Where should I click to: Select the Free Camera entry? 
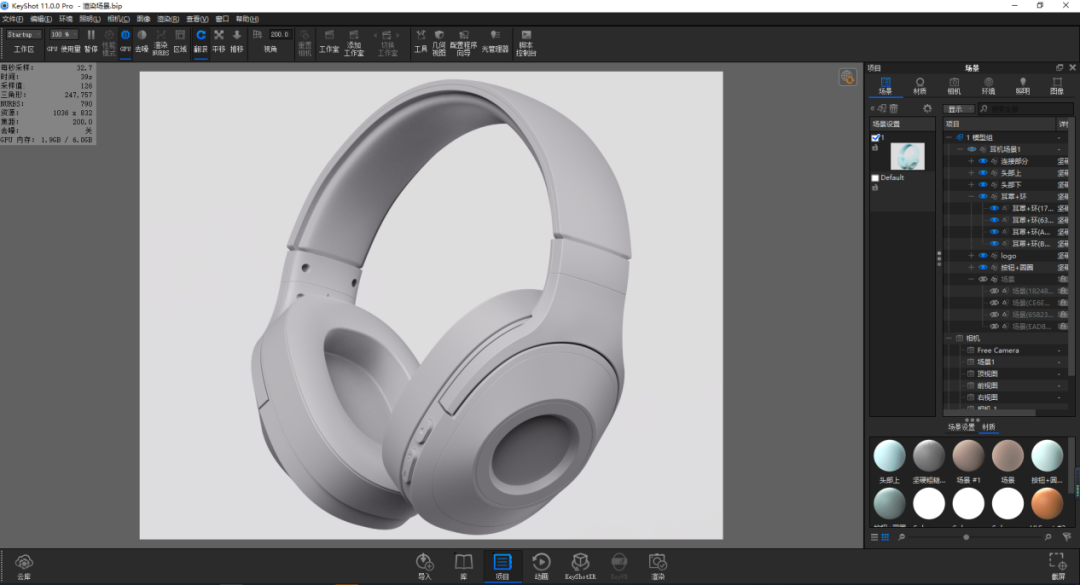pyautogui.click(x=997, y=350)
